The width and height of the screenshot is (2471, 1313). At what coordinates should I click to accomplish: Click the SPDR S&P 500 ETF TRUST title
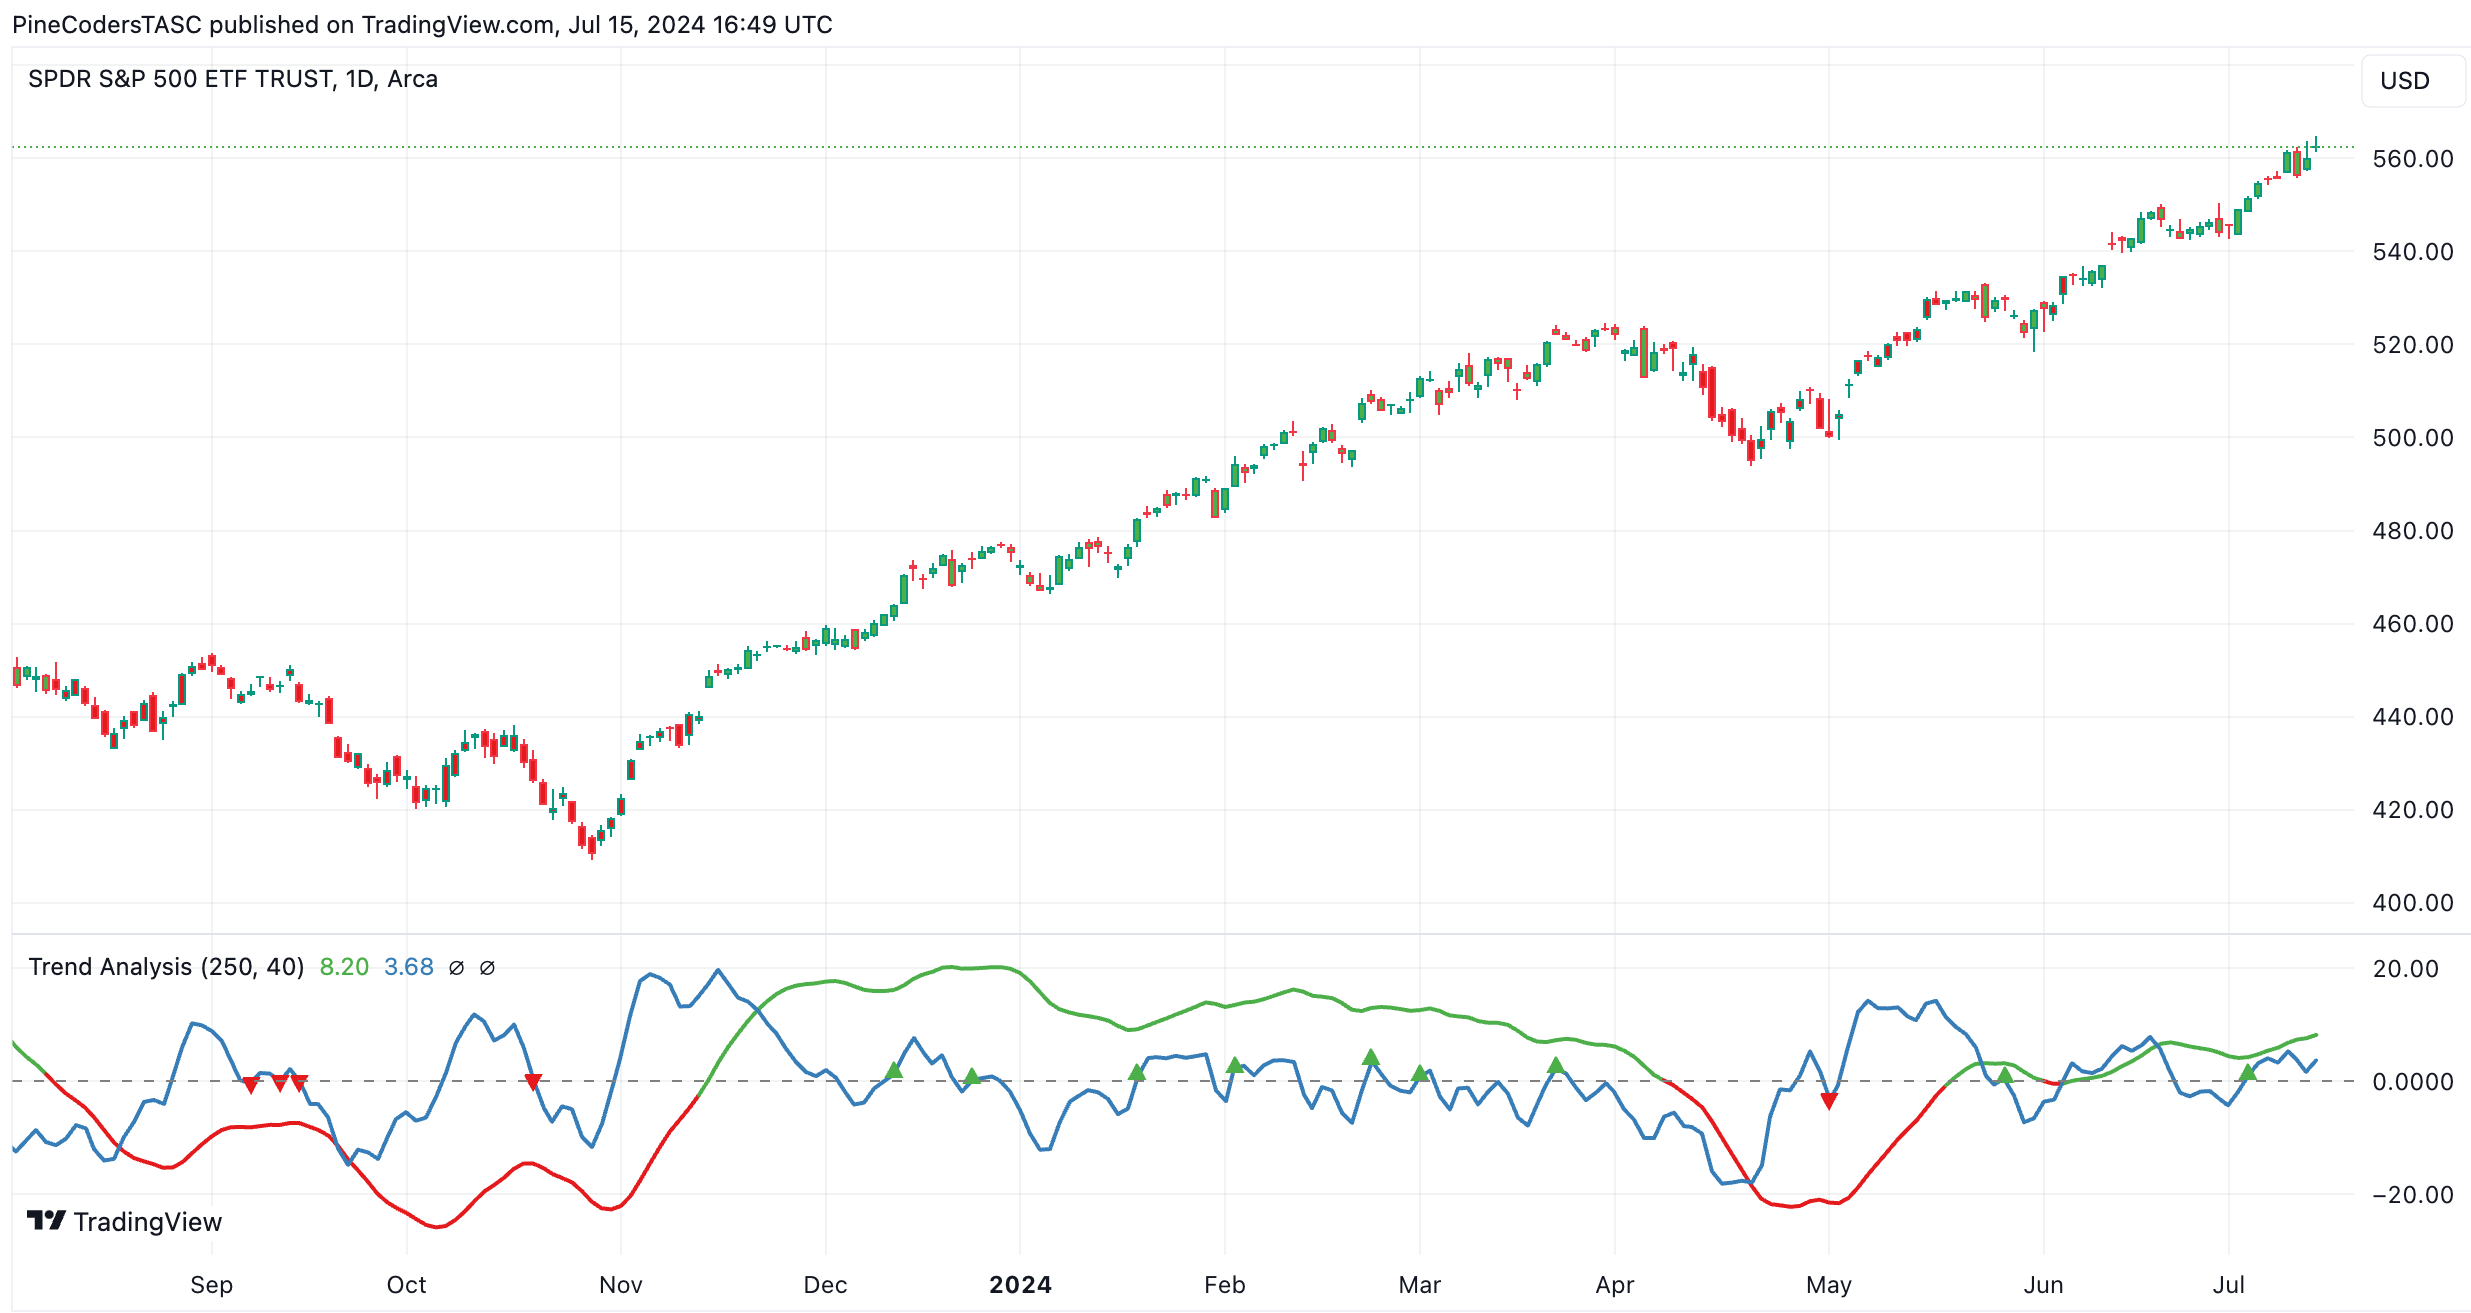pos(232,79)
